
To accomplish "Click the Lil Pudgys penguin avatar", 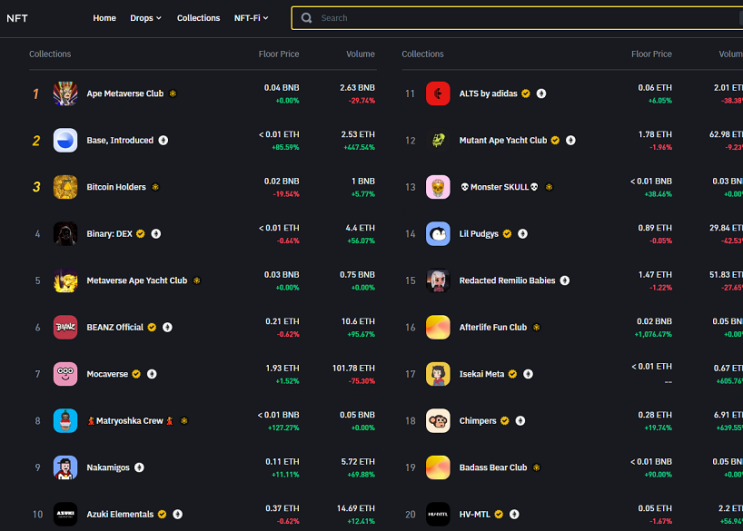I will pos(438,234).
